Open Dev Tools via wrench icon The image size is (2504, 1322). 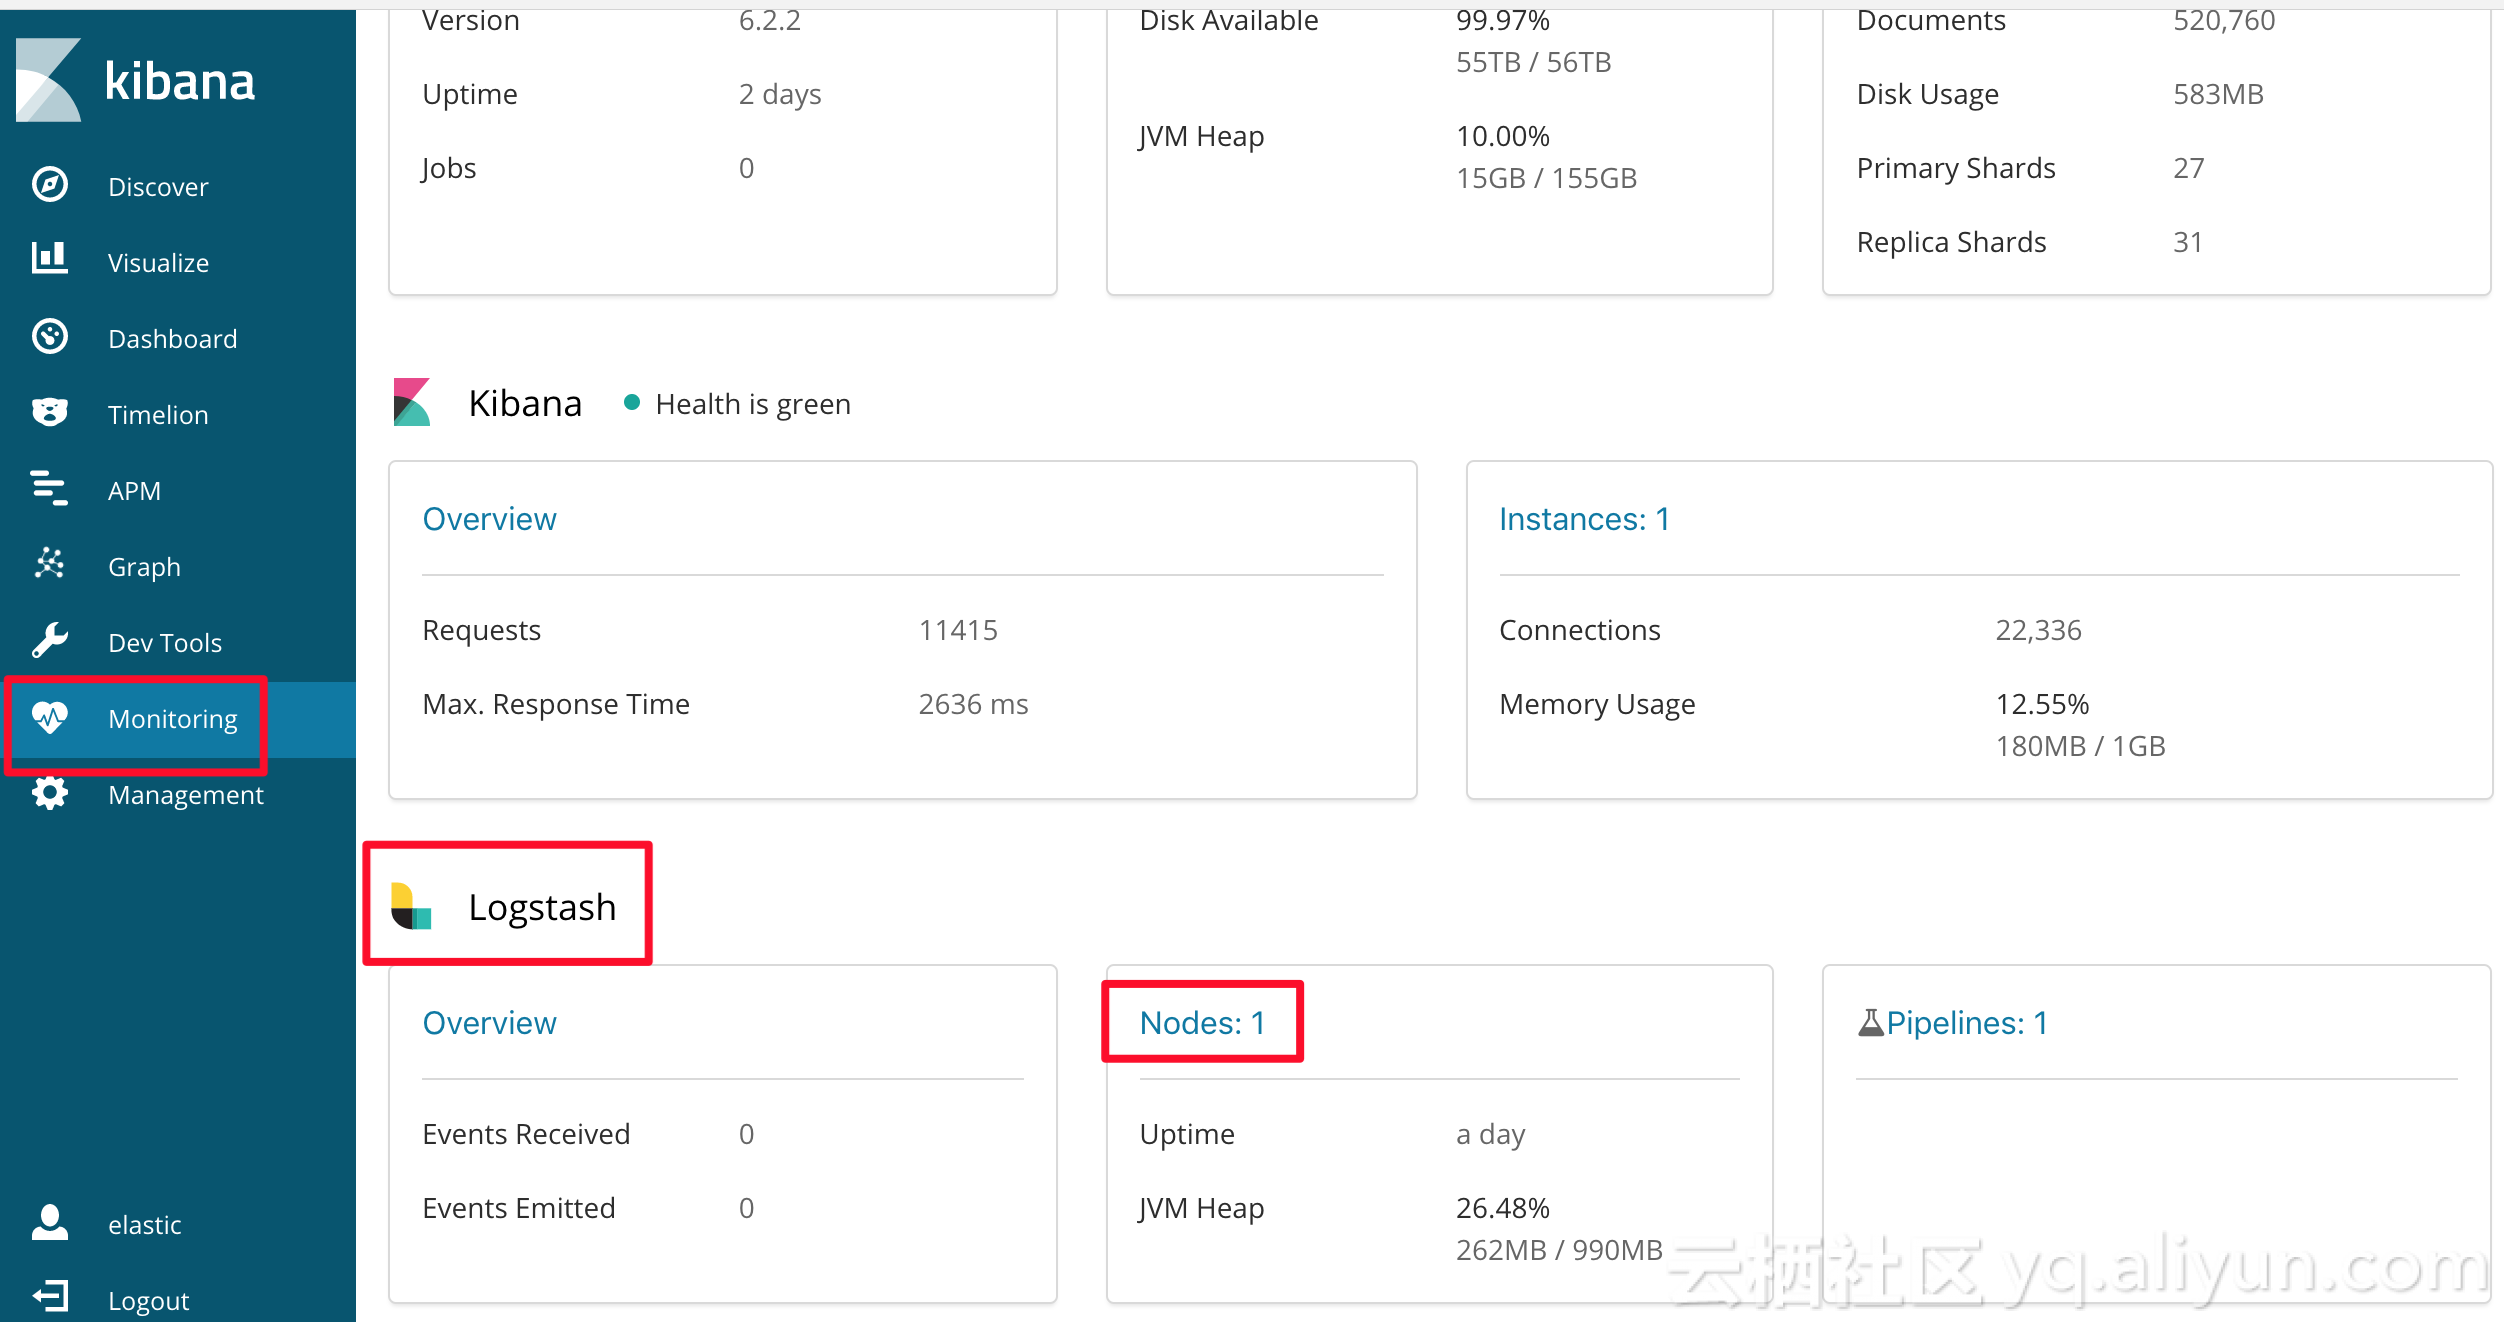coord(50,640)
